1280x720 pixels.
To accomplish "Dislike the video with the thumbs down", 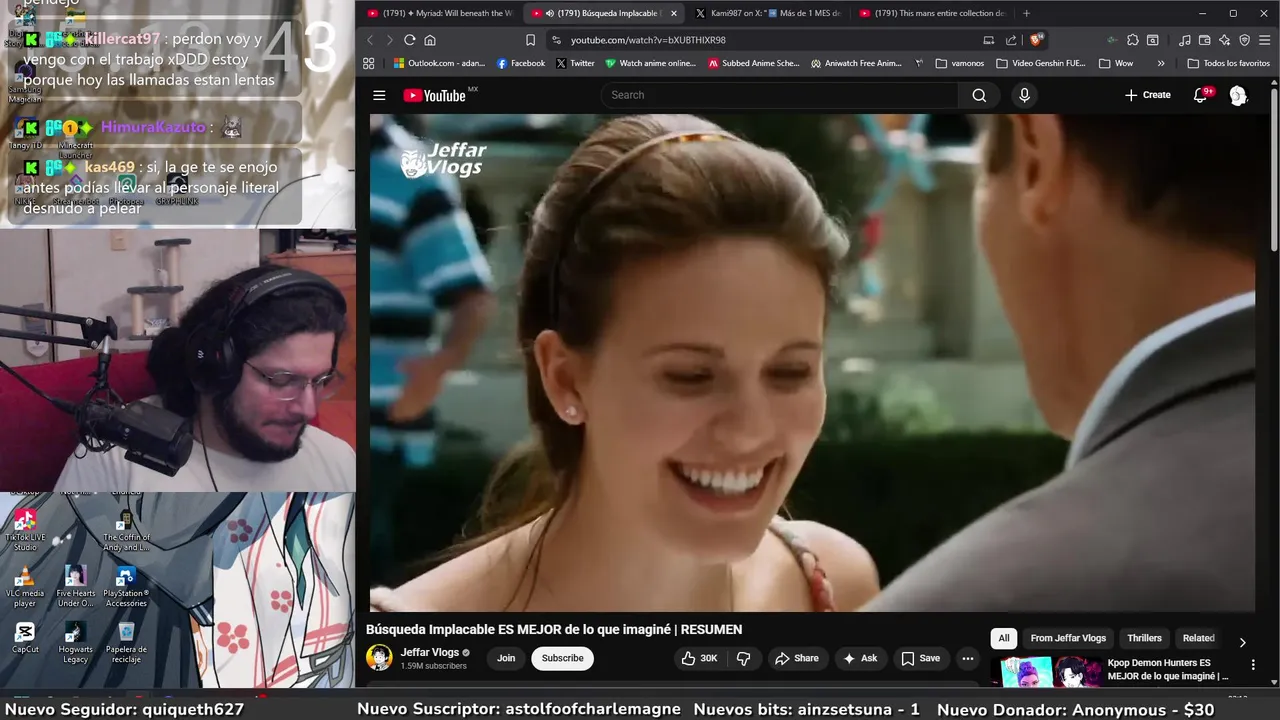I will tap(743, 658).
